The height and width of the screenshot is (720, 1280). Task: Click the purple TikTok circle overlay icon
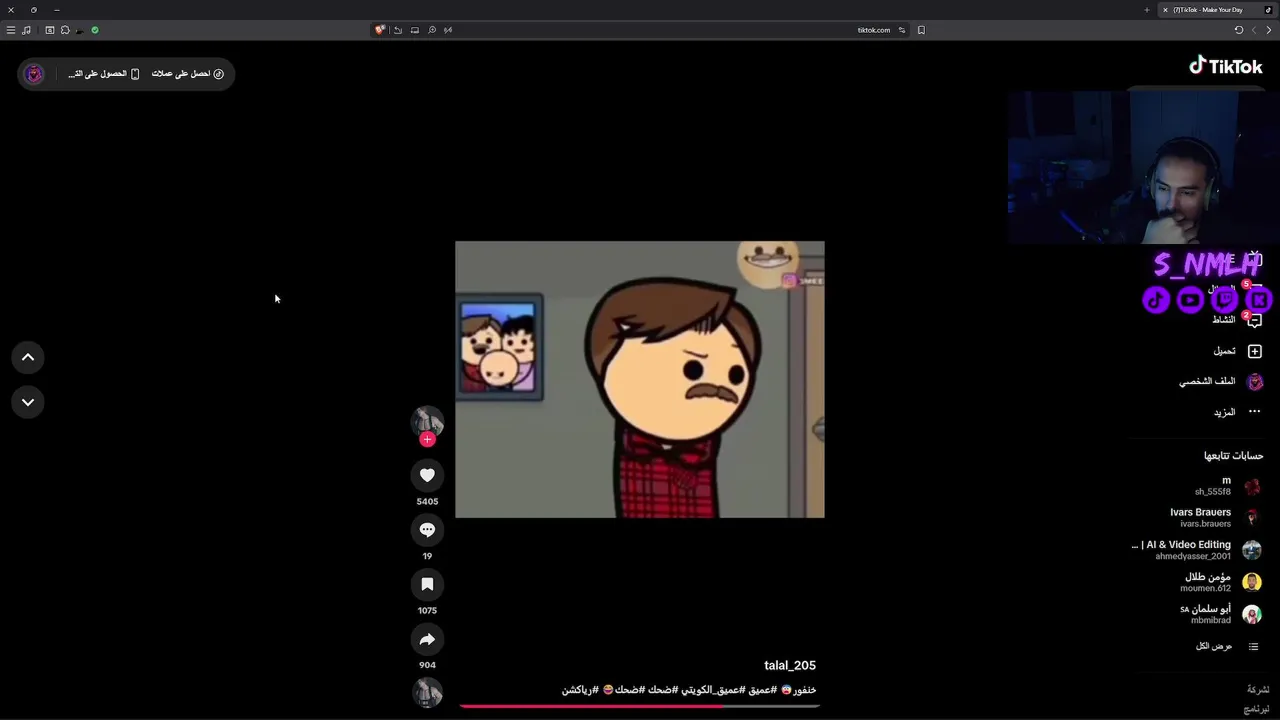click(1156, 299)
